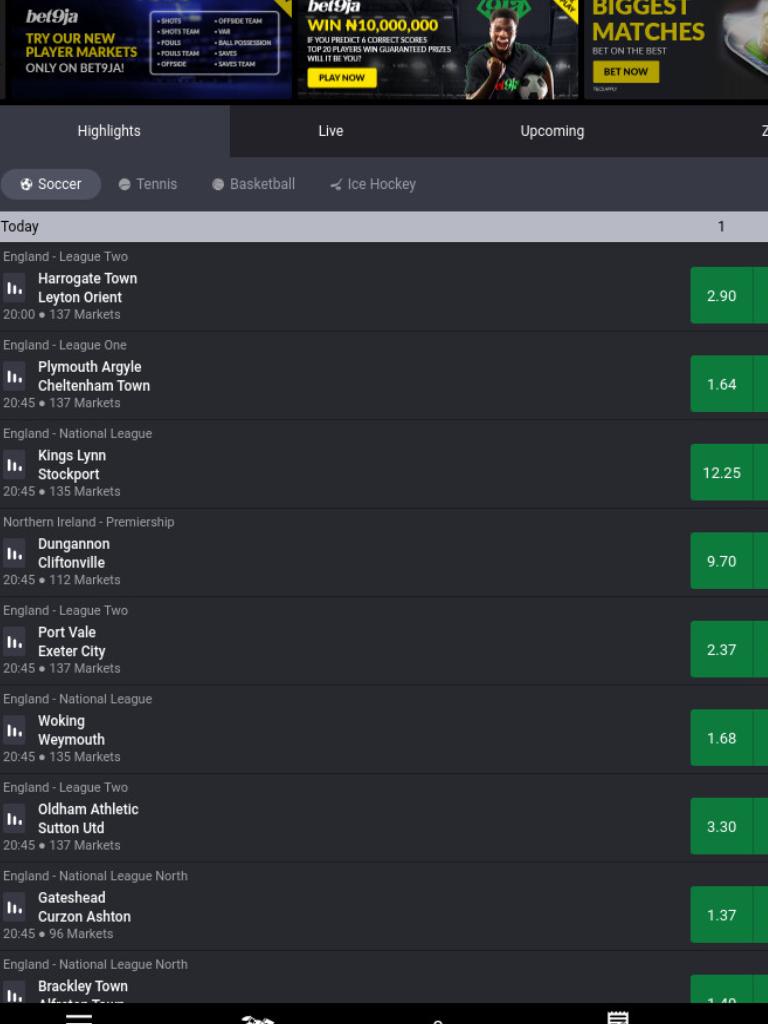Open stats icon for Dungannon match
This screenshot has width=768, height=1024.
[14, 554]
